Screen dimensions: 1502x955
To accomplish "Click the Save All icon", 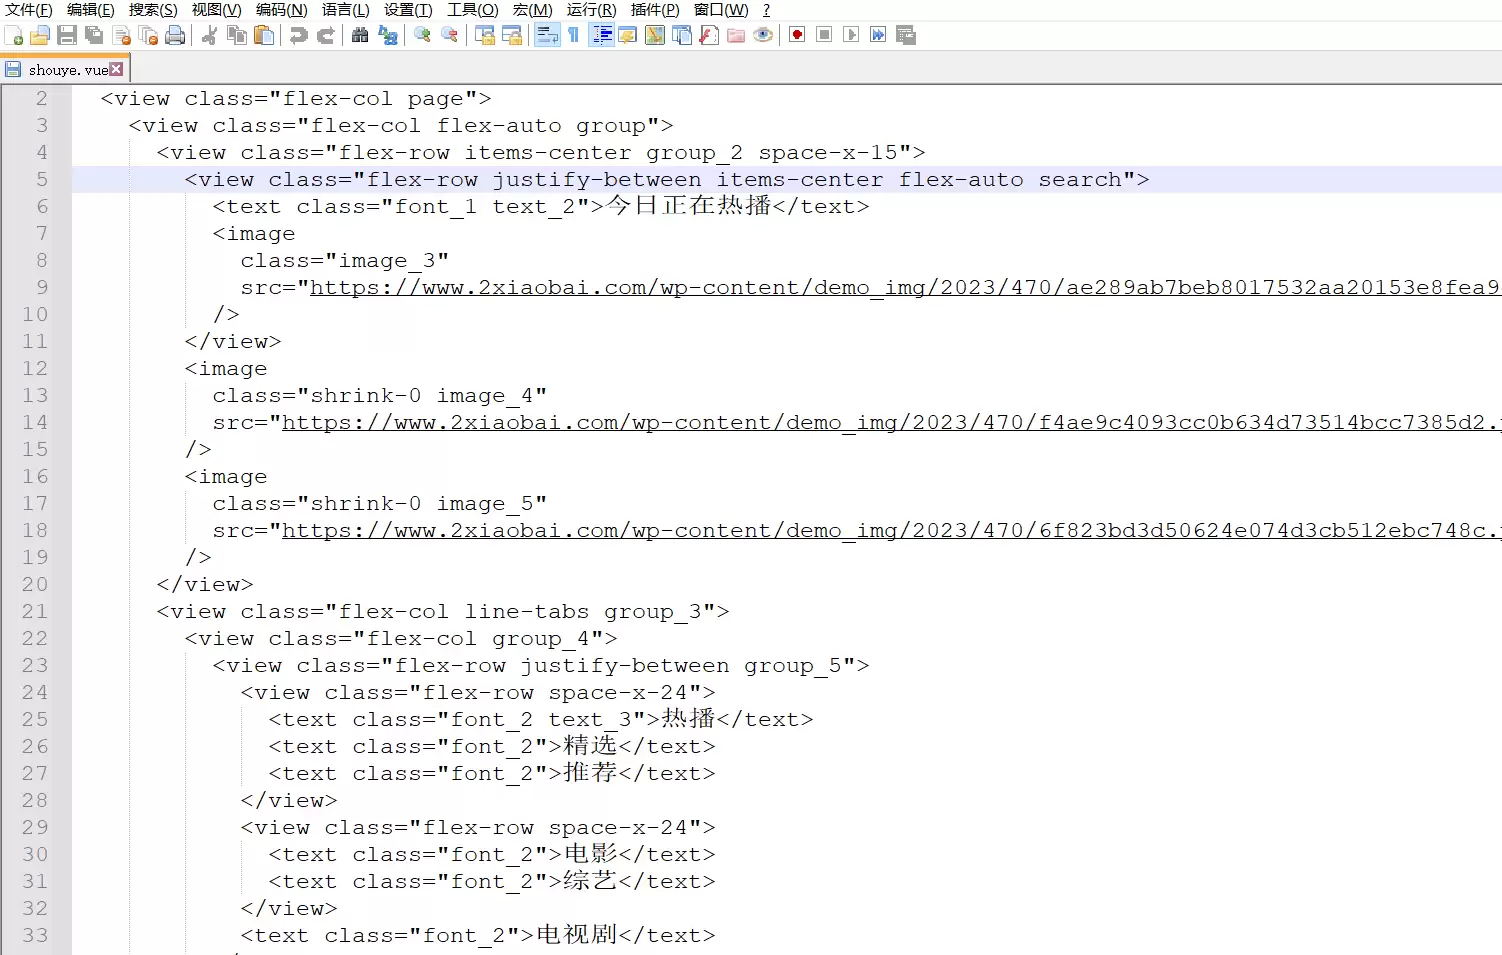I will click(94, 35).
